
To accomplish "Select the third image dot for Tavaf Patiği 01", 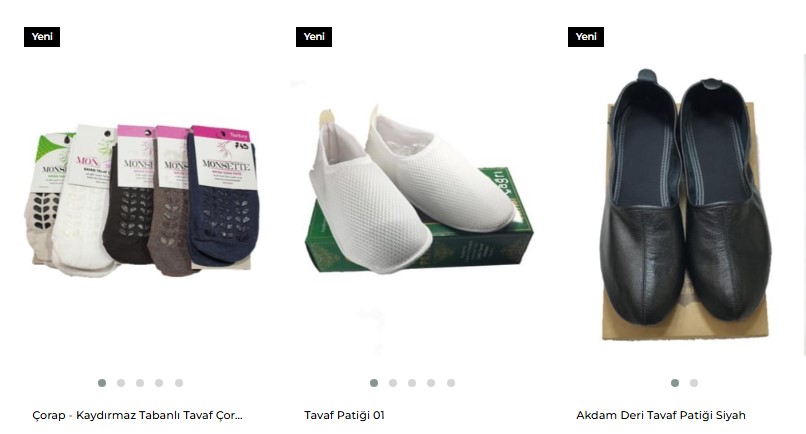I will click(x=412, y=383).
